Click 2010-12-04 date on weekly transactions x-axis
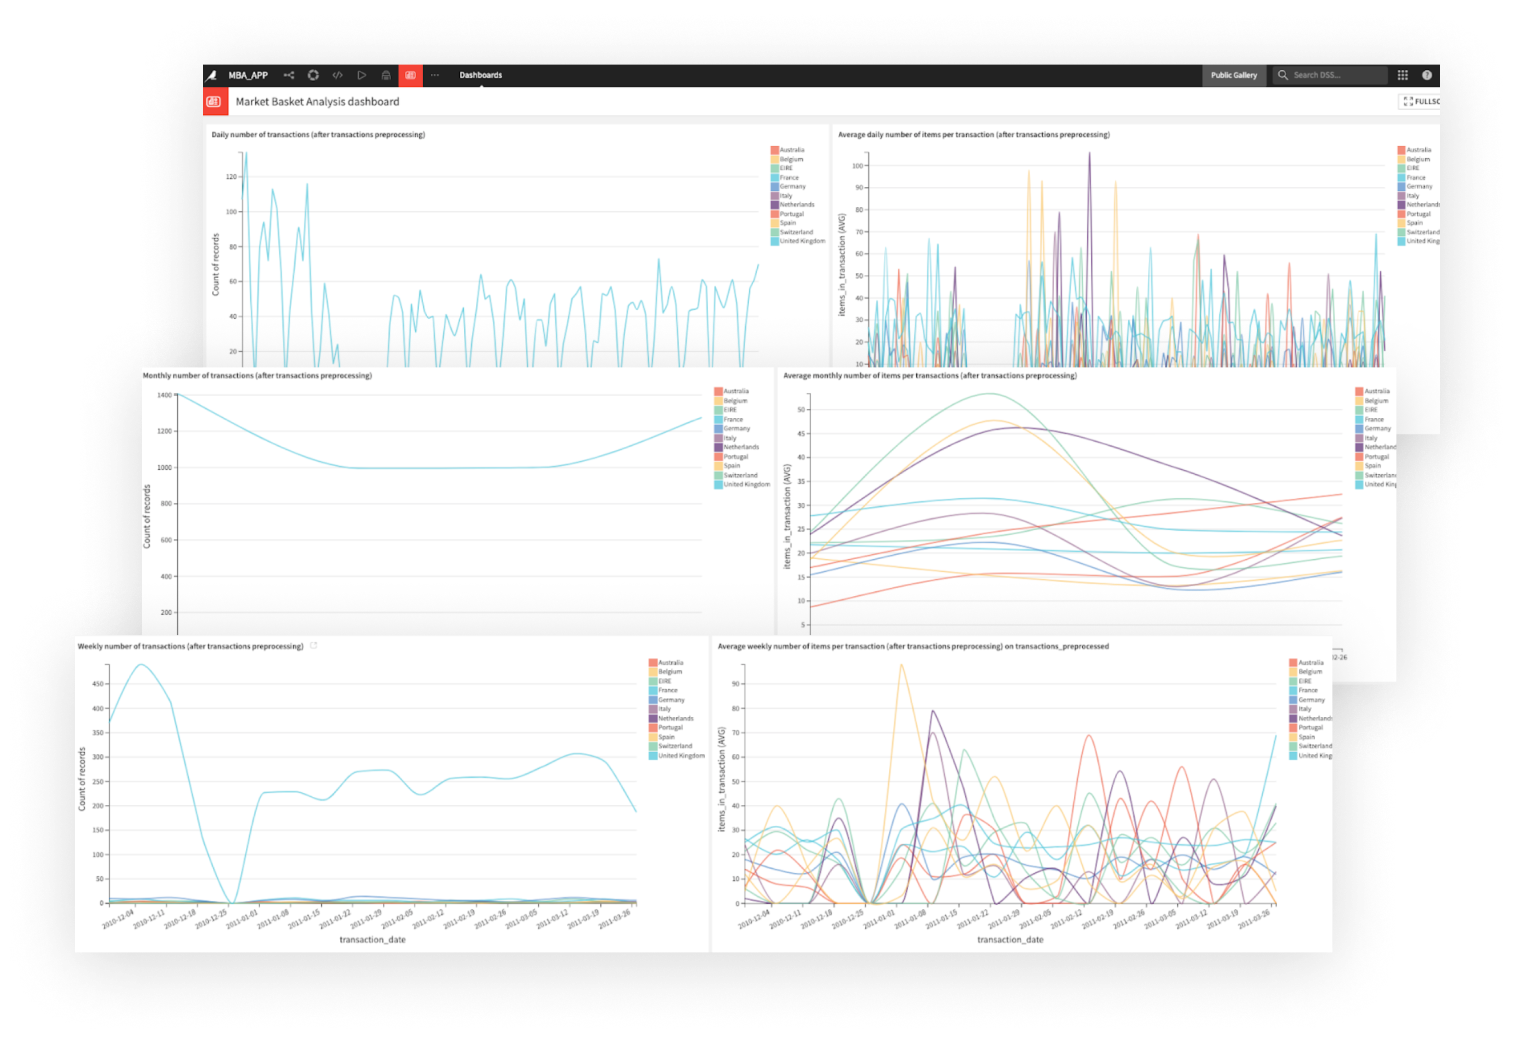The width and height of the screenshot is (1515, 1039). click(118, 918)
